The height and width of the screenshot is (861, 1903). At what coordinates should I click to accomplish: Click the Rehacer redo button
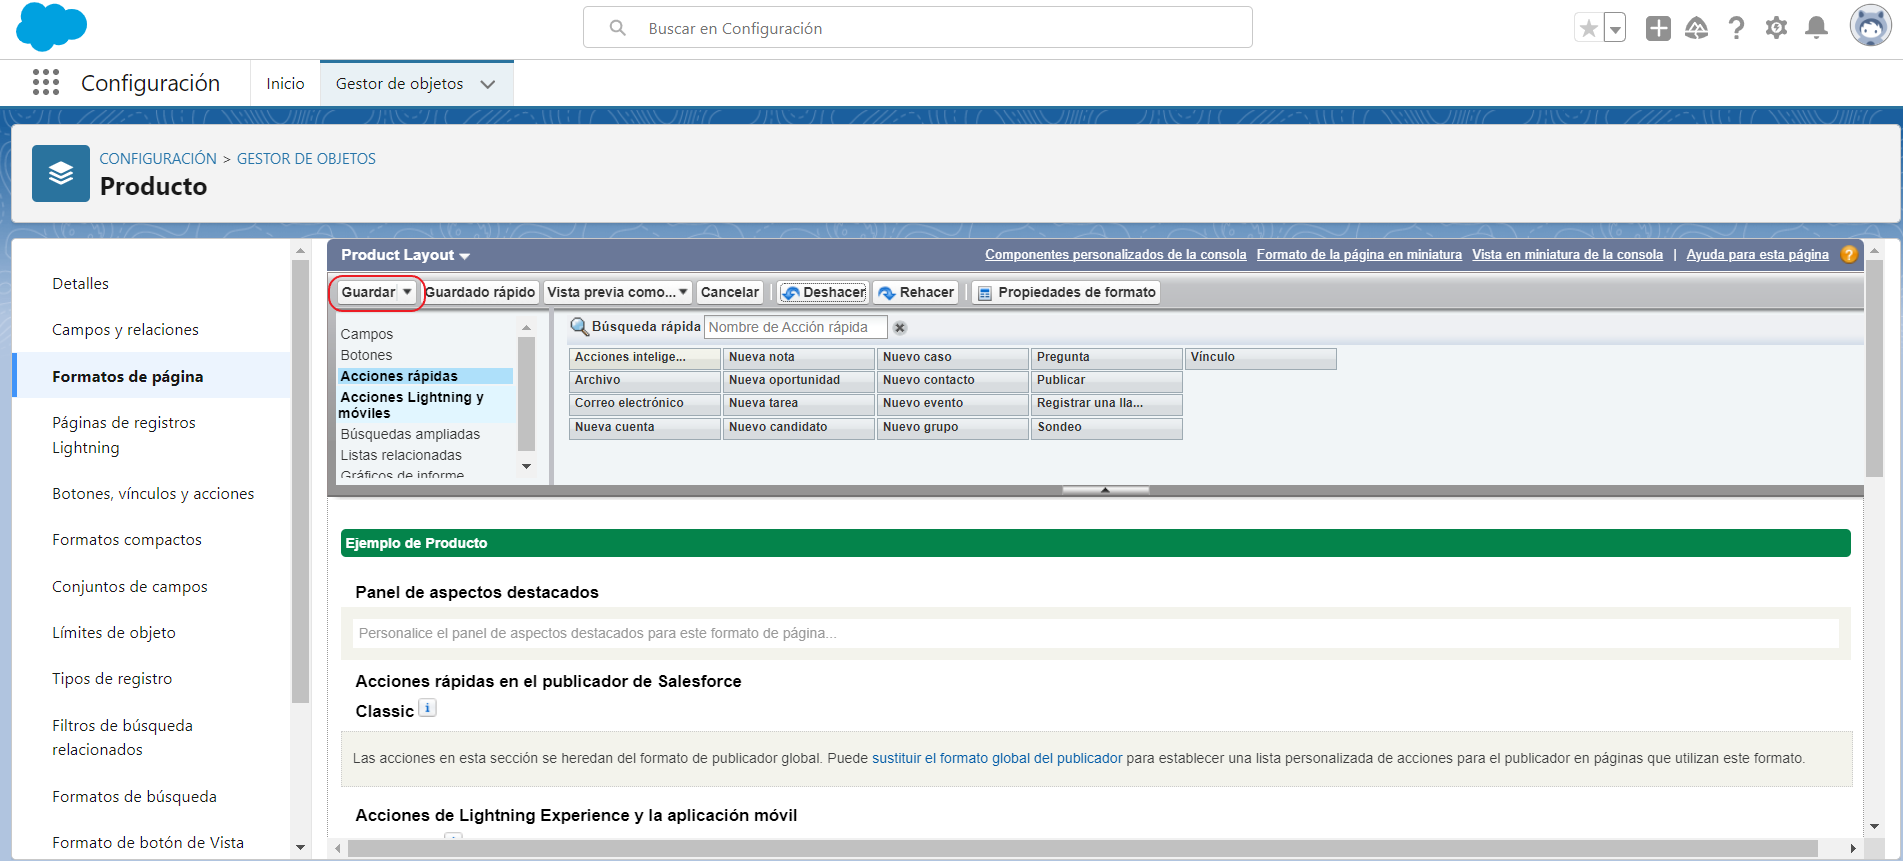pyautogui.click(x=916, y=292)
